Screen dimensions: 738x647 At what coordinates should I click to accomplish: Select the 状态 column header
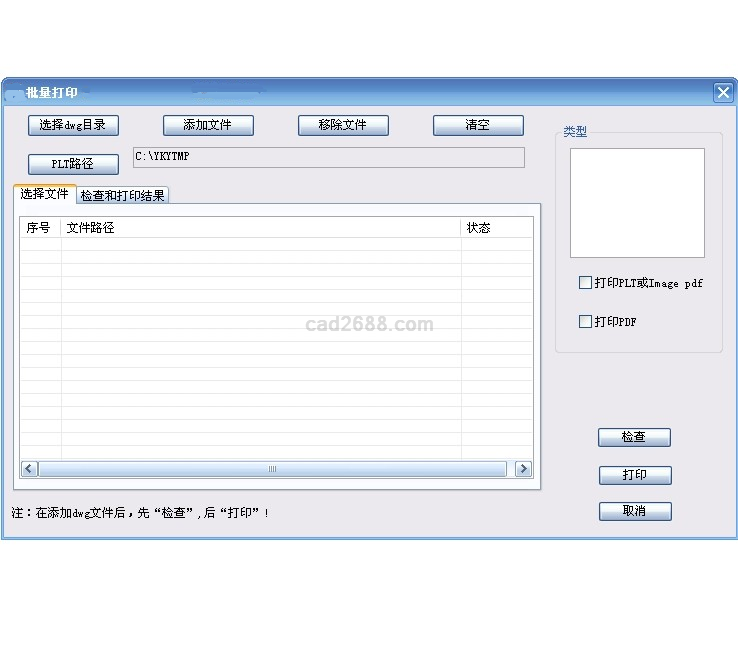[x=495, y=228]
